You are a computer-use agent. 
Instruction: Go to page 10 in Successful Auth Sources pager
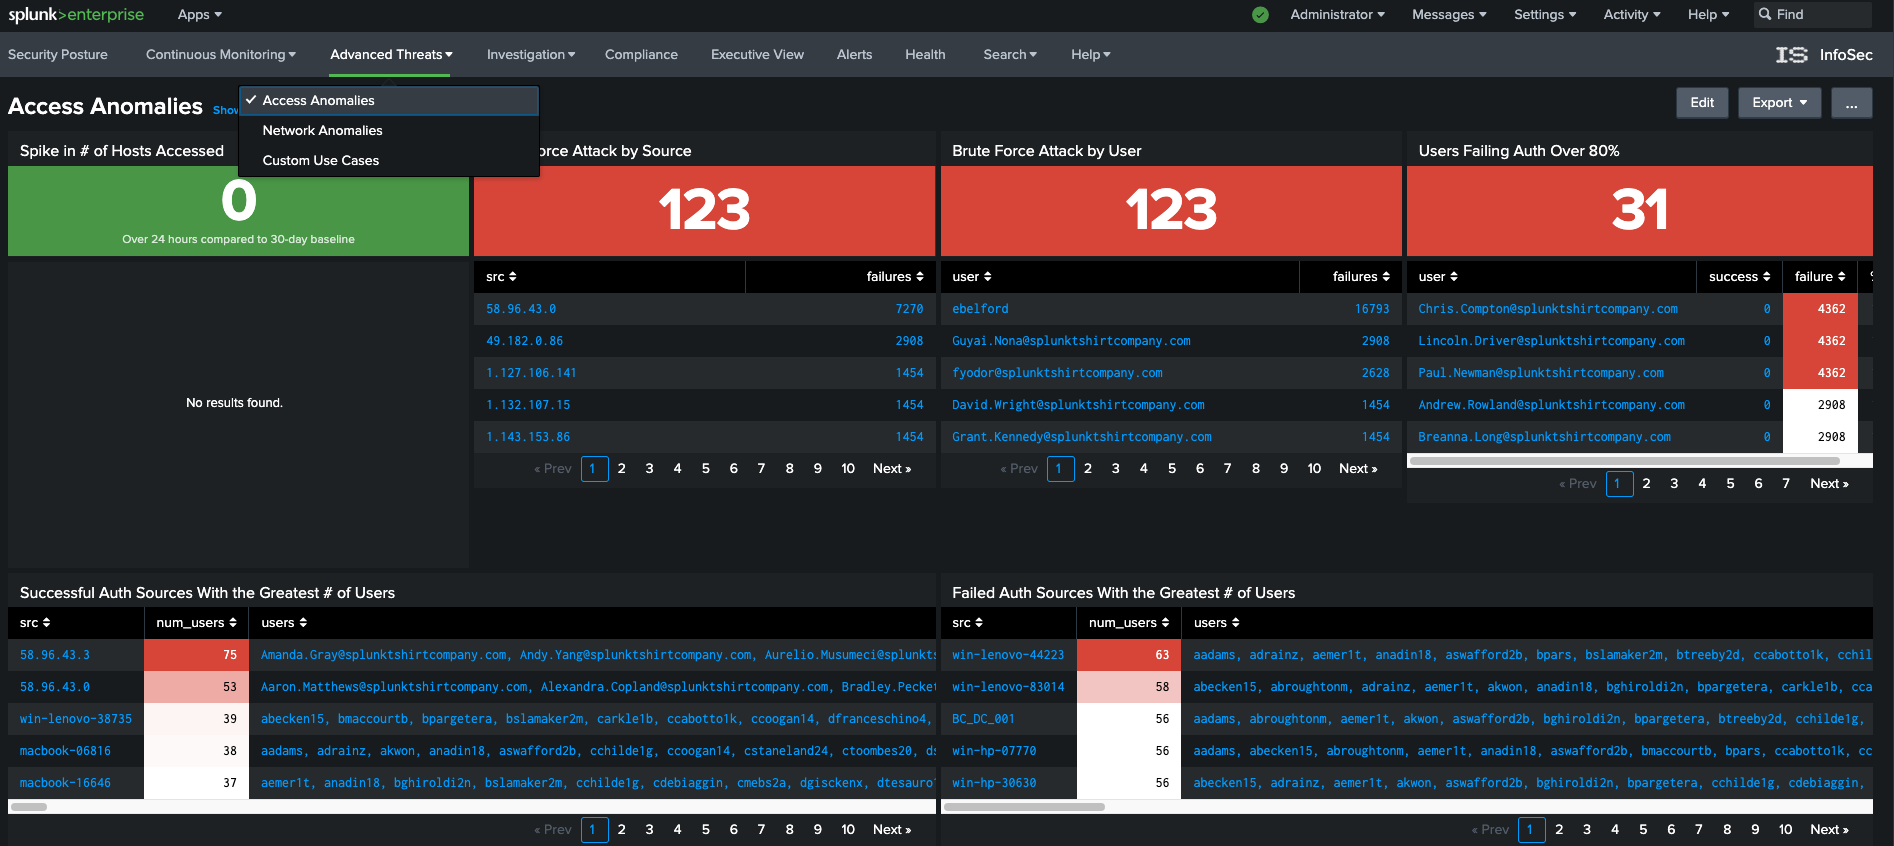pos(848,830)
